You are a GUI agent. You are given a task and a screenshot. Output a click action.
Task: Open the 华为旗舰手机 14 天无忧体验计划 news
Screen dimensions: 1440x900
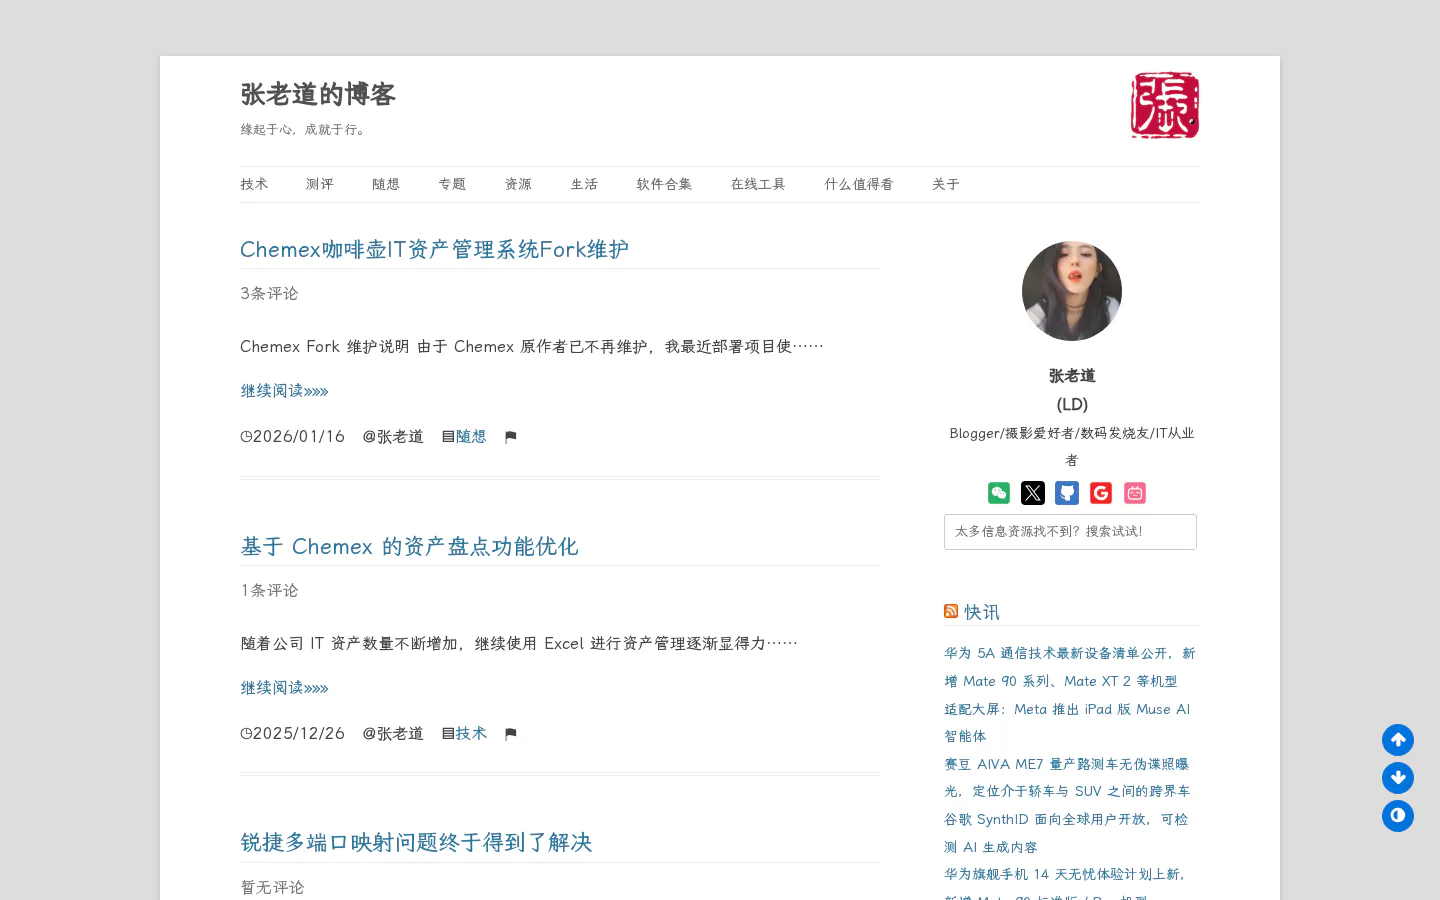(x=1066, y=882)
